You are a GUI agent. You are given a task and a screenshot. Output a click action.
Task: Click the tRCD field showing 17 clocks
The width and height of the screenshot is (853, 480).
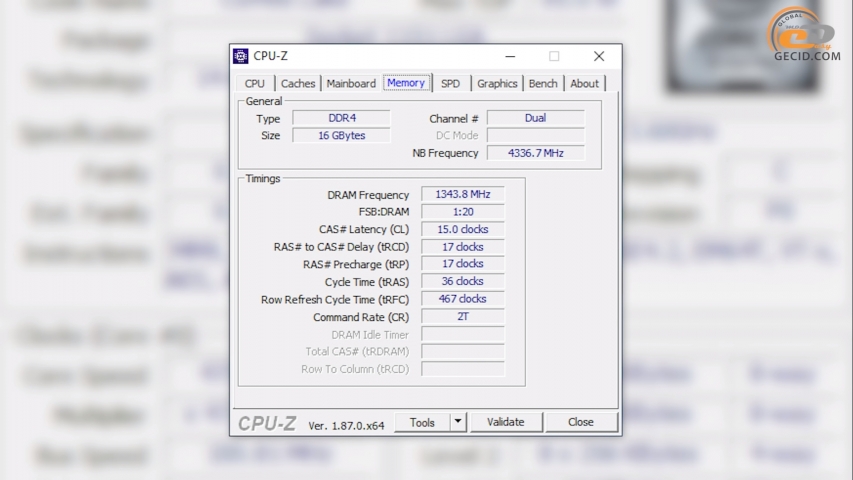463,247
